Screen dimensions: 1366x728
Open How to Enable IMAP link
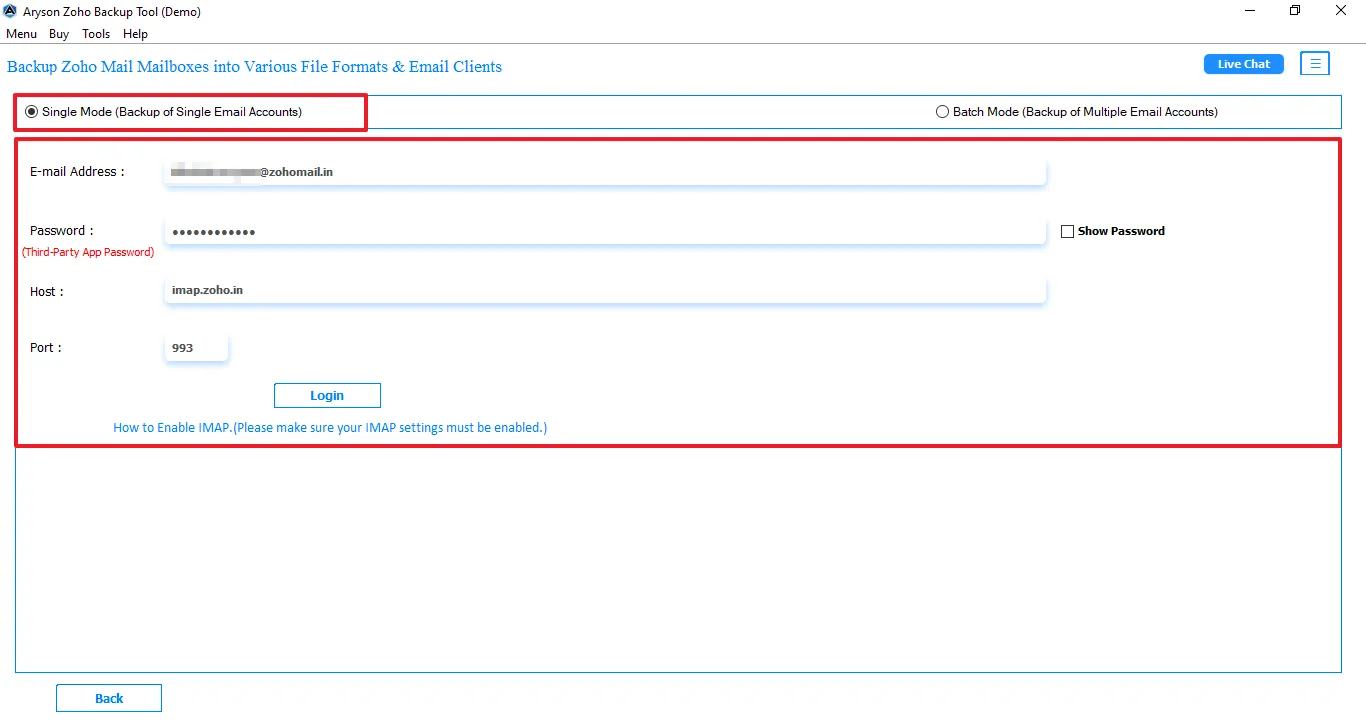point(330,427)
